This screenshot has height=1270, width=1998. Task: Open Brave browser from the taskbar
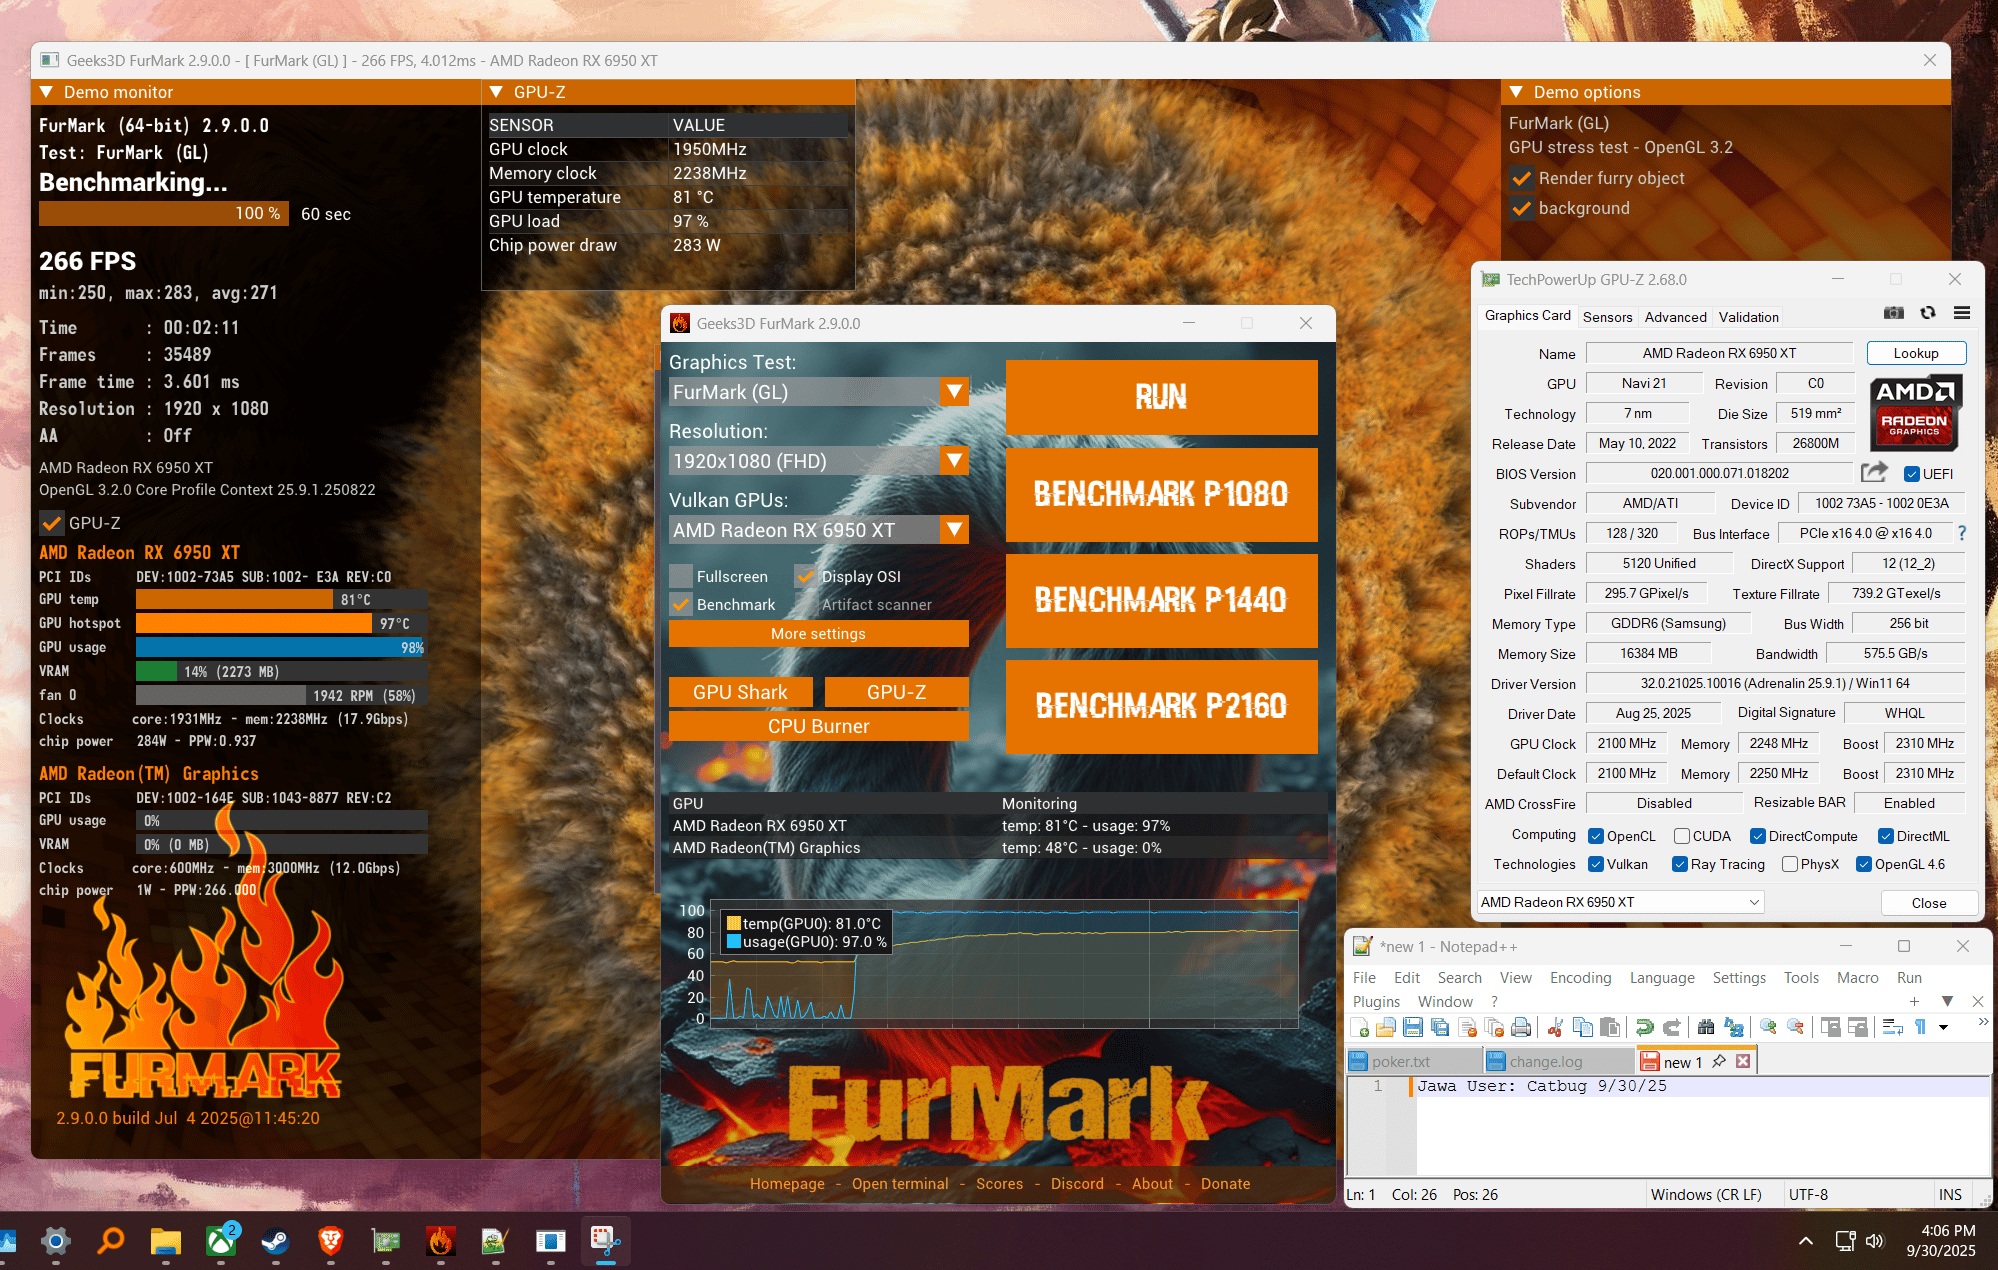pyautogui.click(x=330, y=1241)
